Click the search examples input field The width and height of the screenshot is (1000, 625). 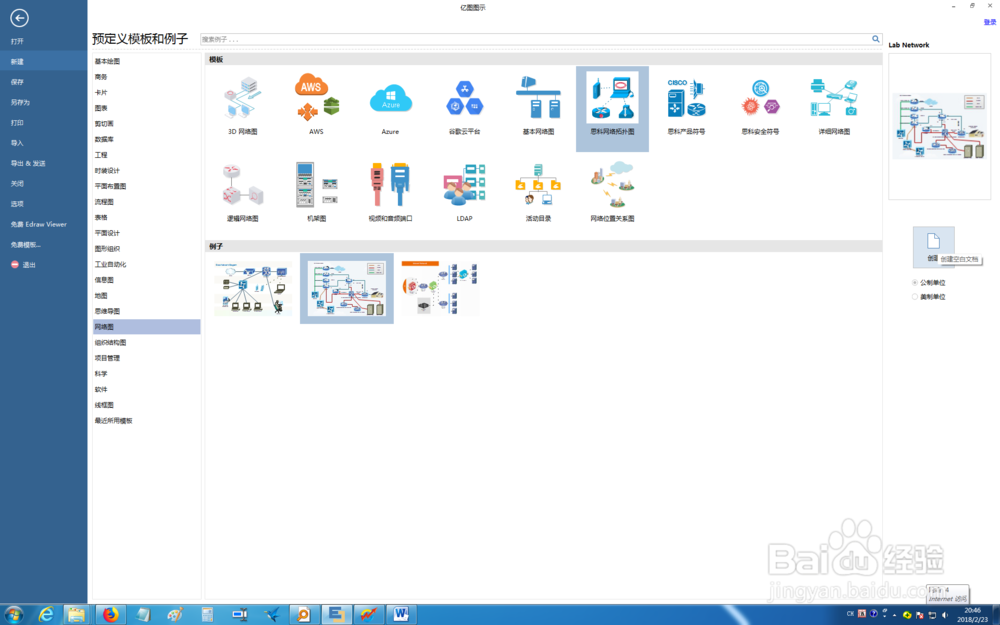tap(536, 39)
